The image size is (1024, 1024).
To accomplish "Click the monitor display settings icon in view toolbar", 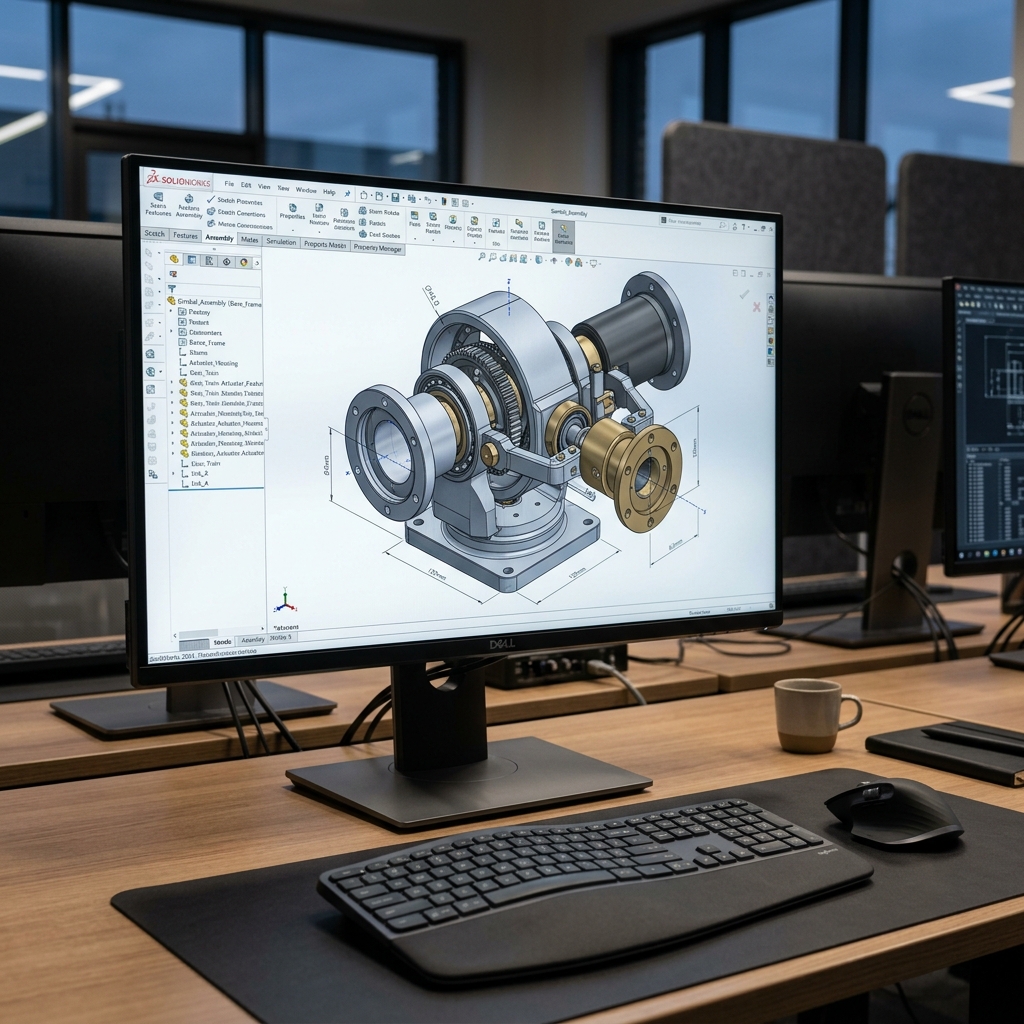I will (x=593, y=263).
